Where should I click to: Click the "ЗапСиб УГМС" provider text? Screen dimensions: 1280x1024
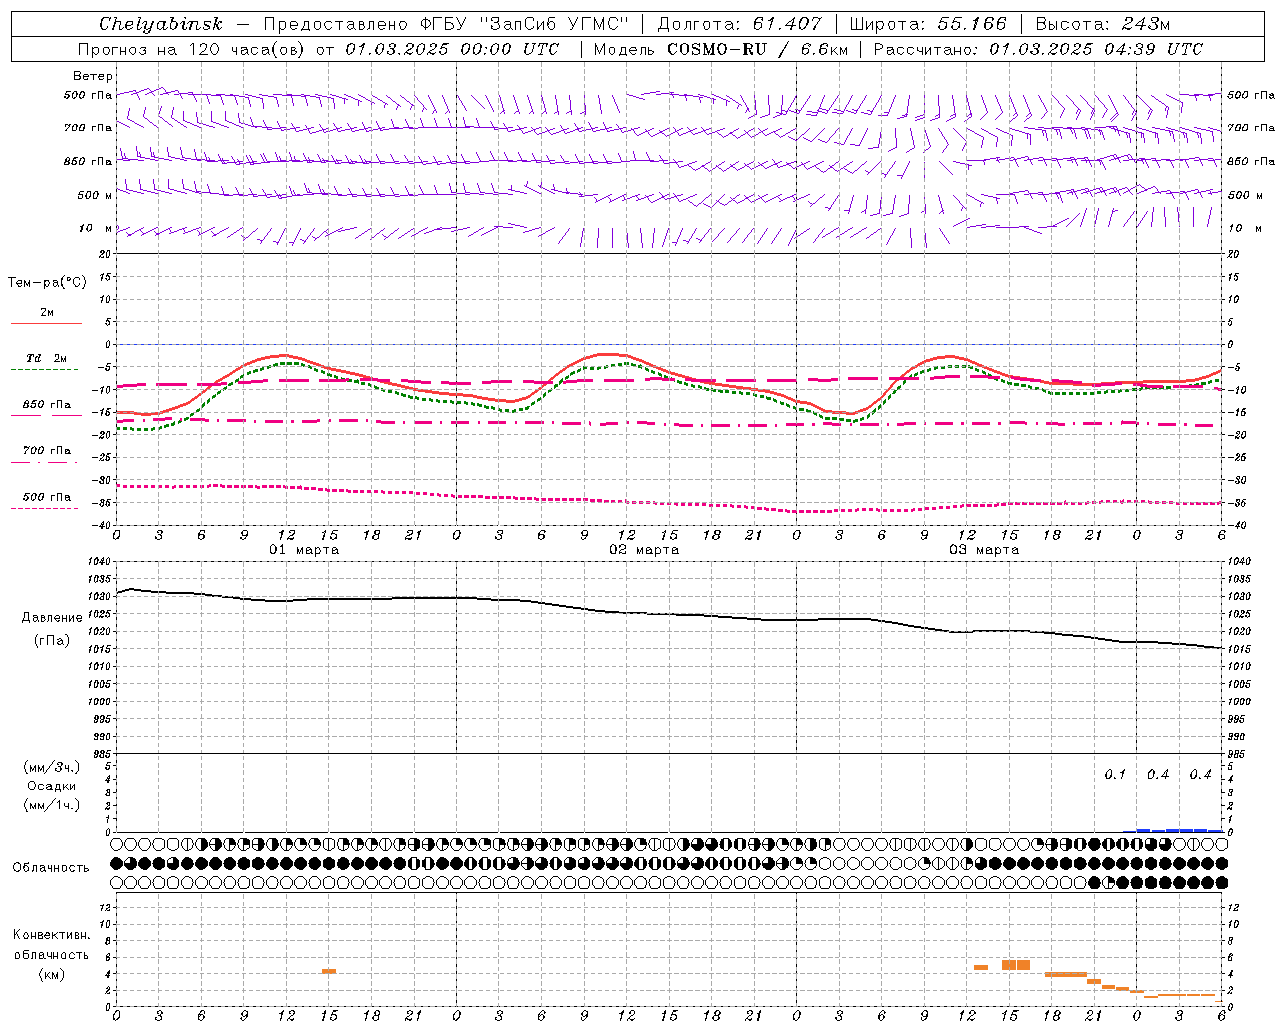click(x=554, y=24)
